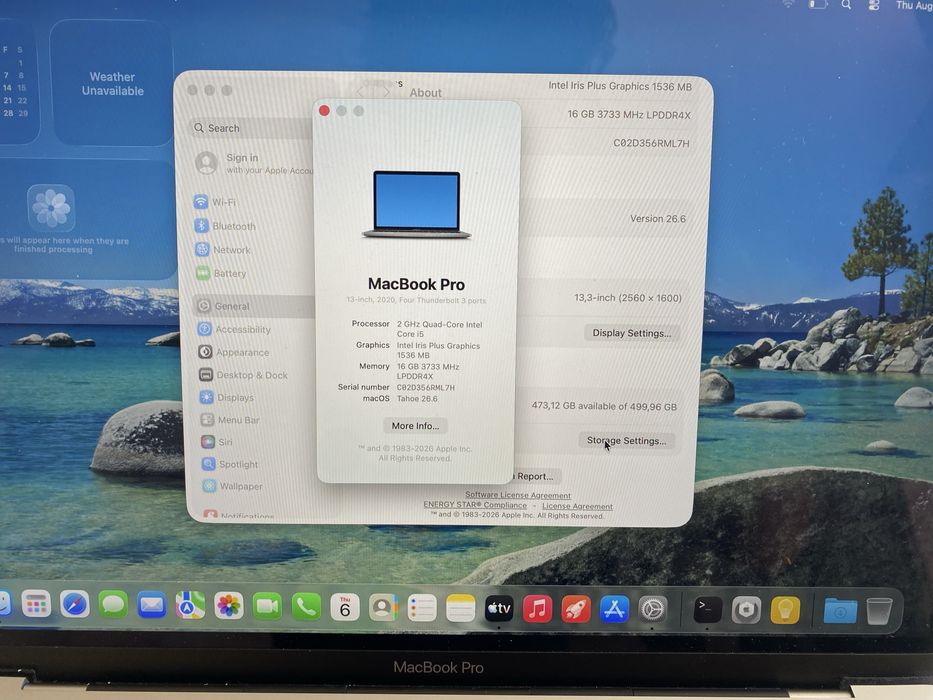Click the Weather Unavailable widget

point(112,83)
